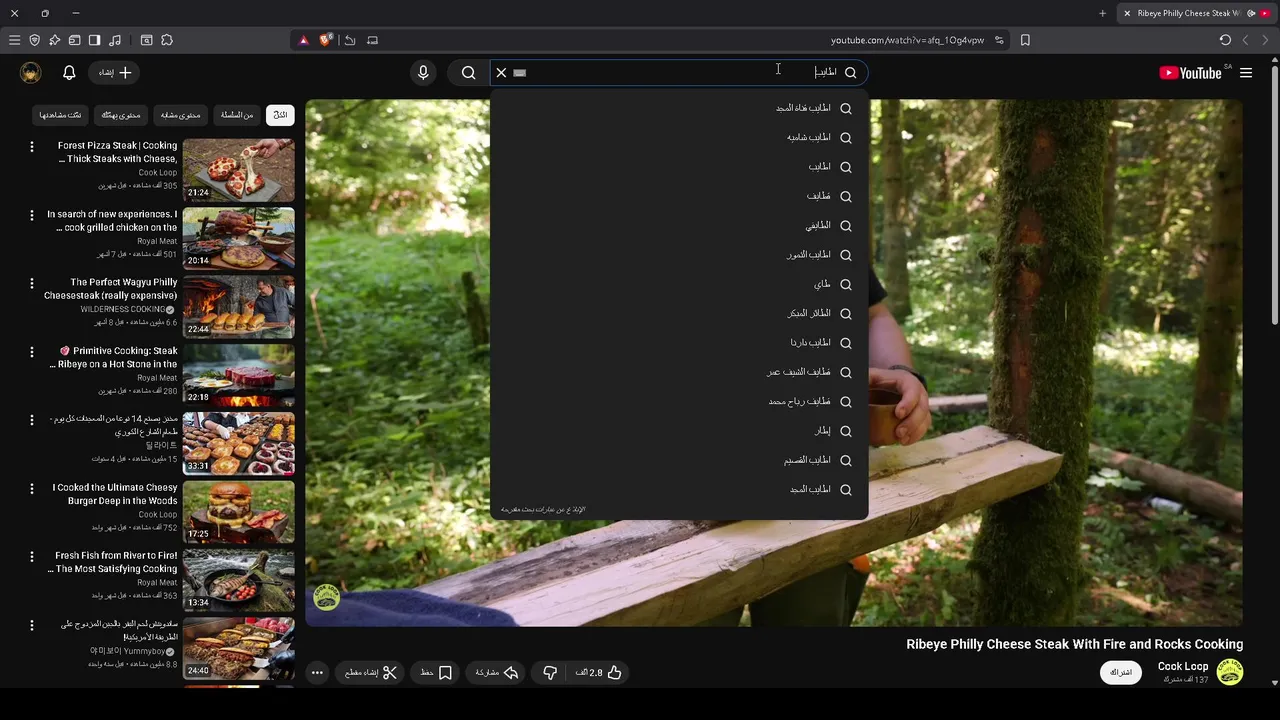Open options menu for Perfect Wagyu Philly

click(31, 284)
